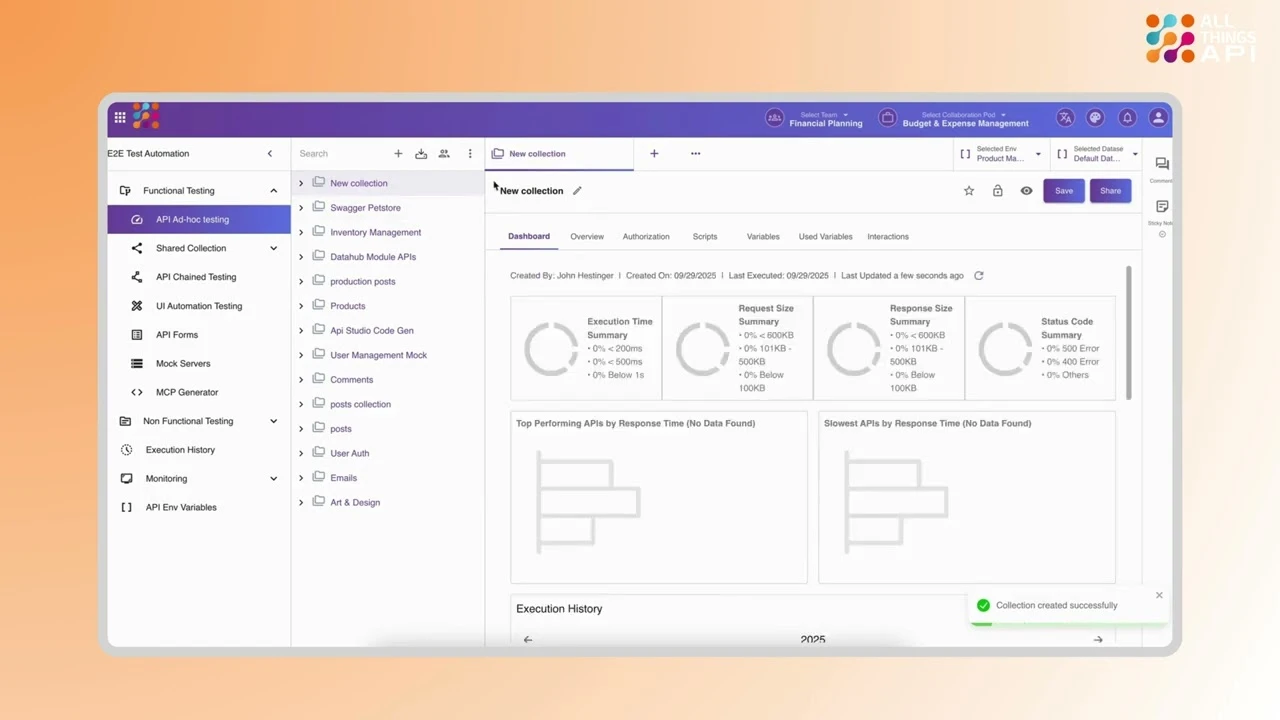Open the language translate icon
This screenshot has width=1280, height=720.
[1065, 118]
